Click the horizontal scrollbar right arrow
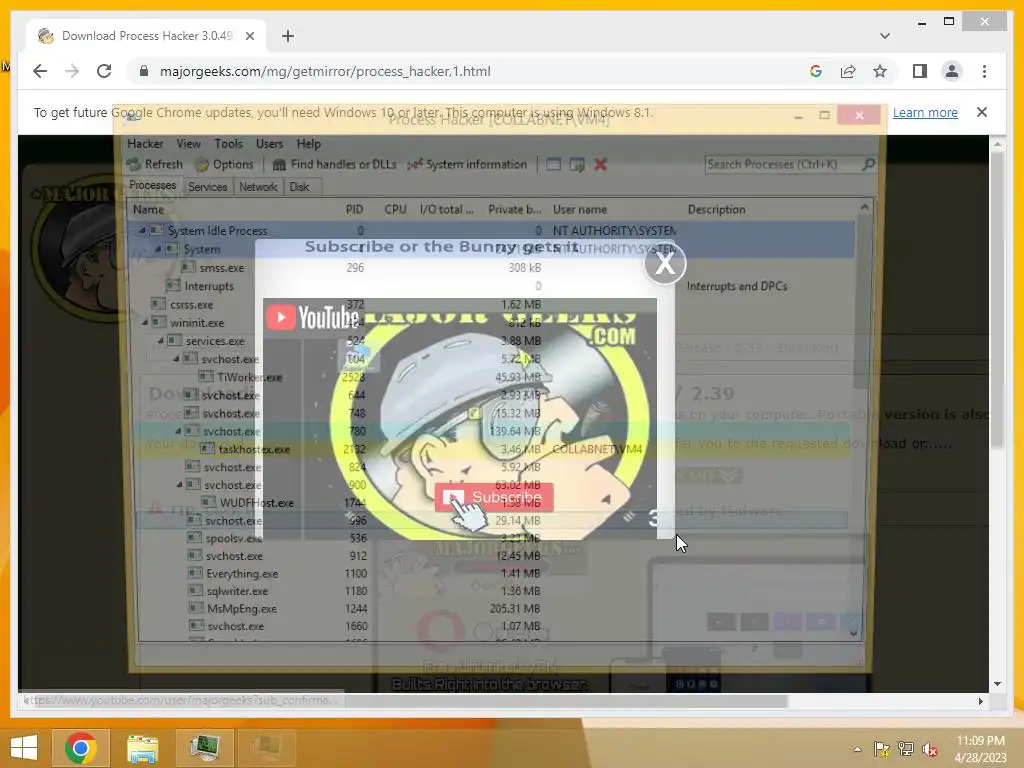The image size is (1024, 768). pyautogui.click(x=980, y=701)
